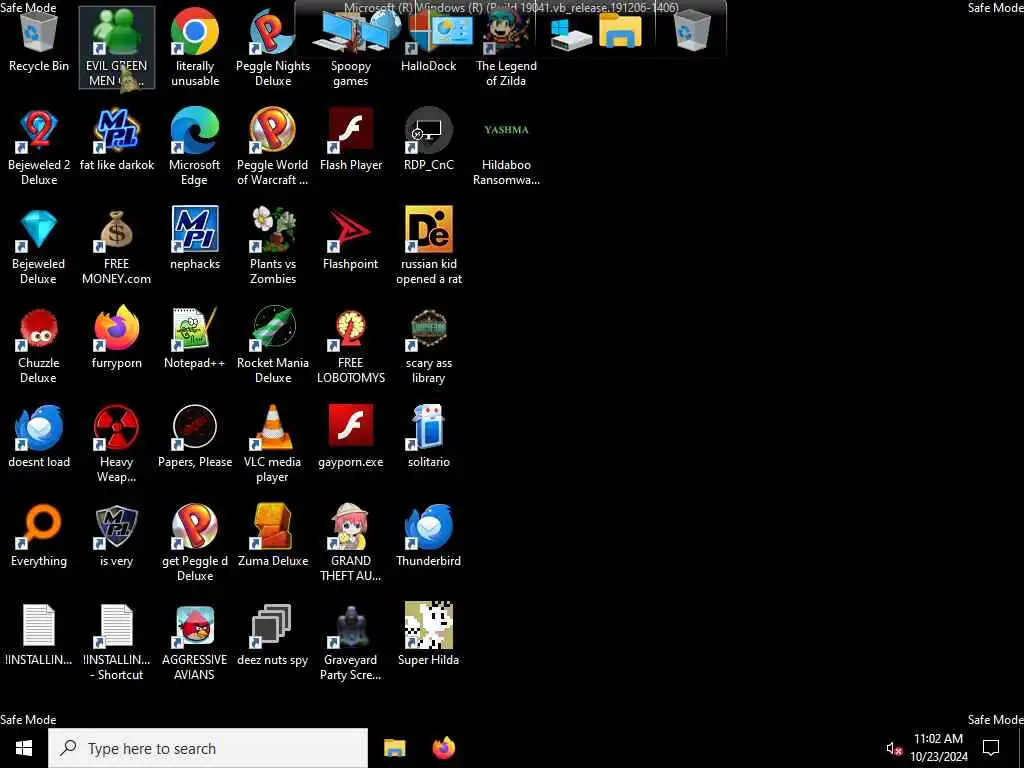Click the 'is very' shield icon
1024x768 pixels.
point(117,536)
